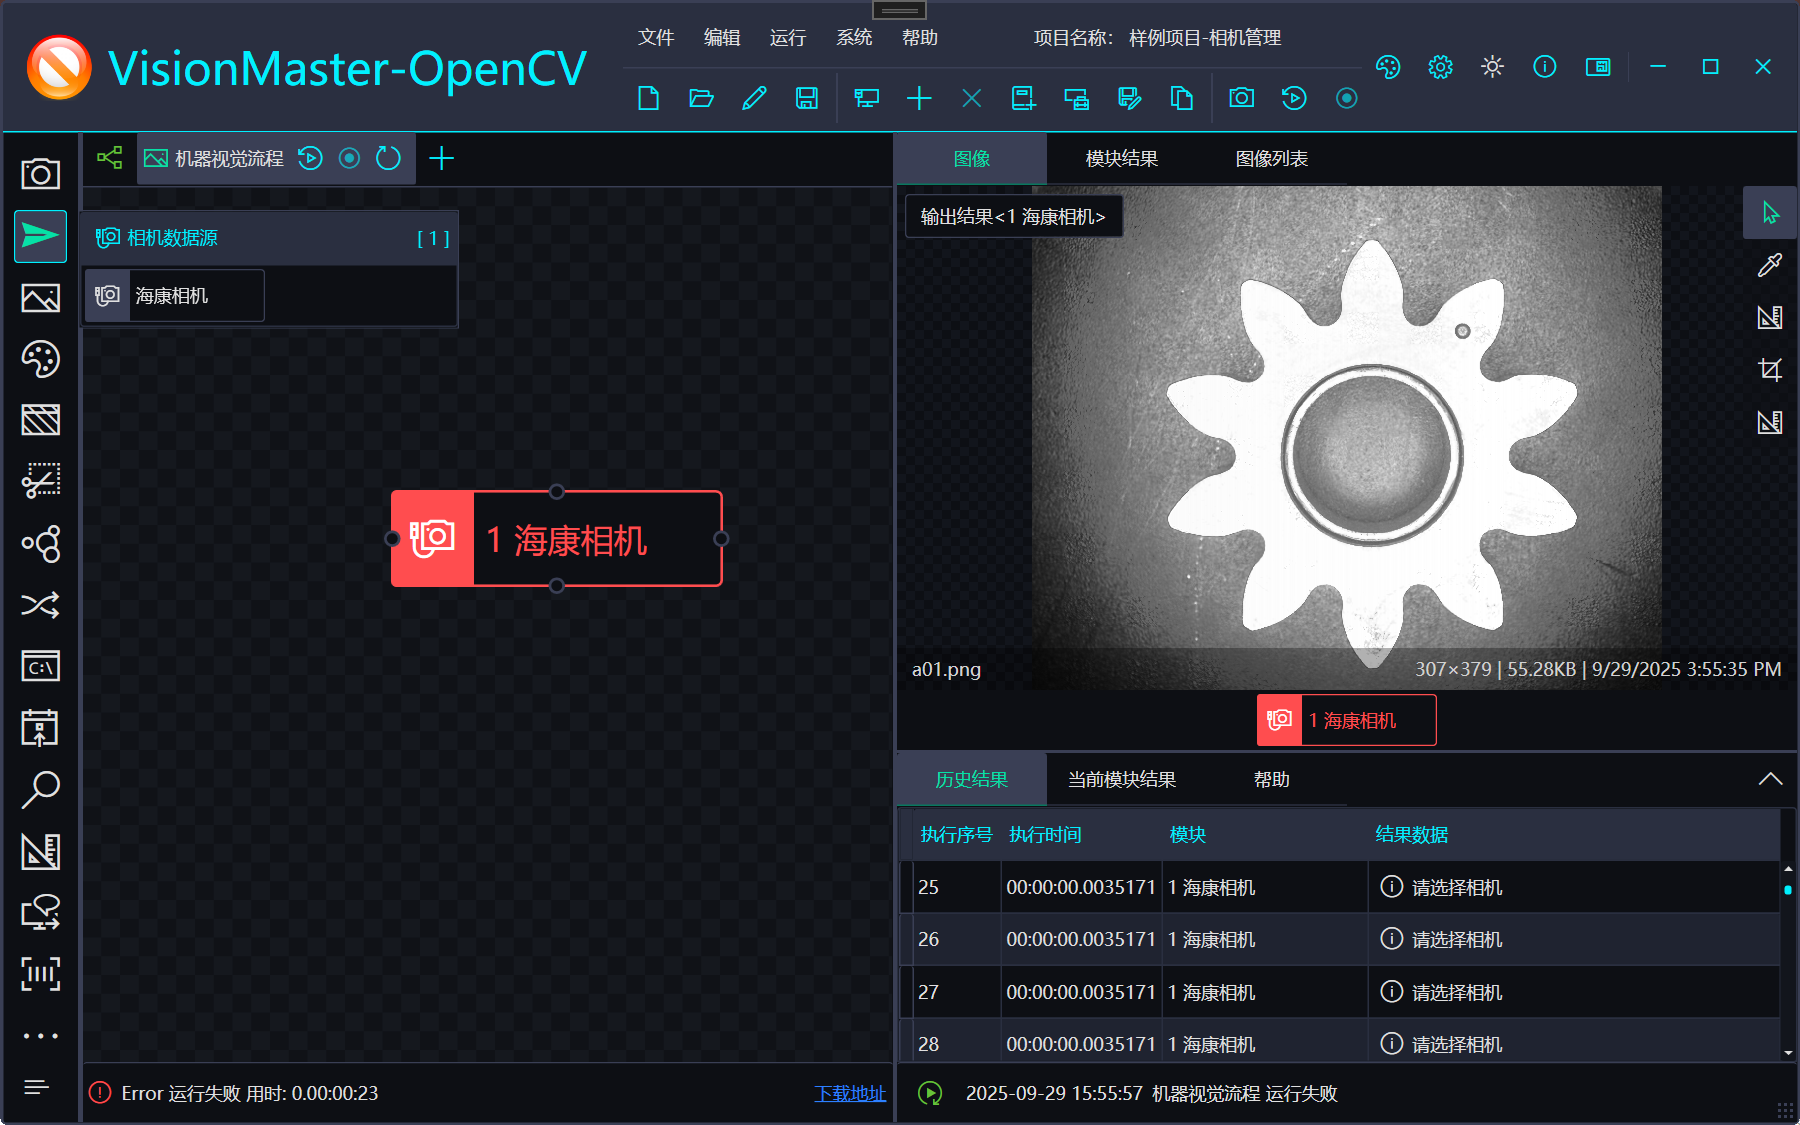
Task: Click the Copy pages icon in the top toolbar
Action: (x=1182, y=98)
